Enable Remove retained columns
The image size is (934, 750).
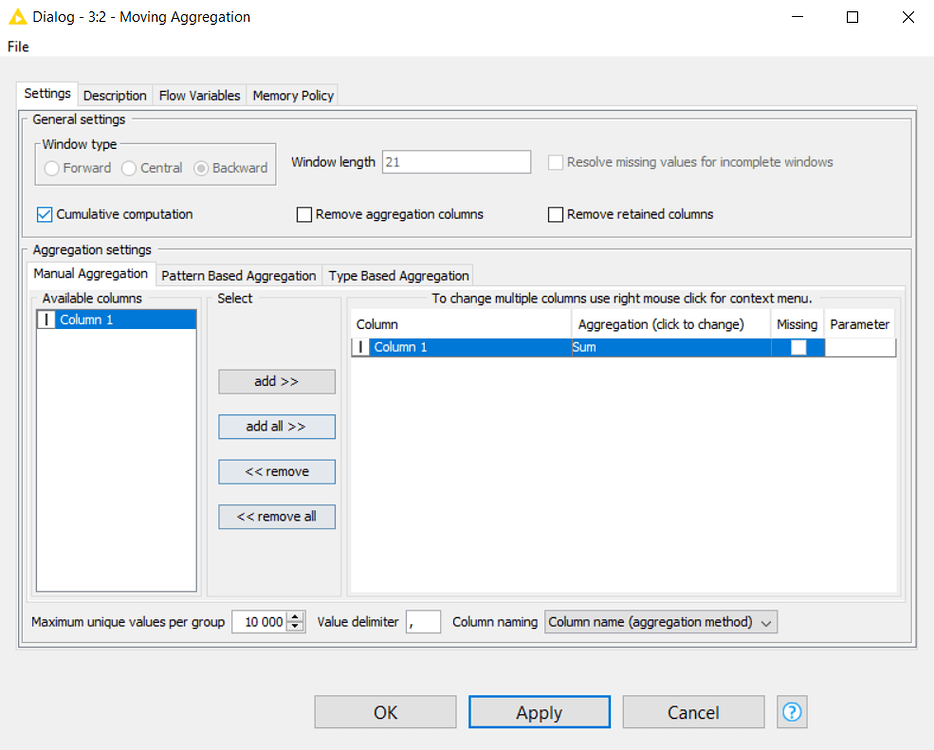(x=555, y=214)
